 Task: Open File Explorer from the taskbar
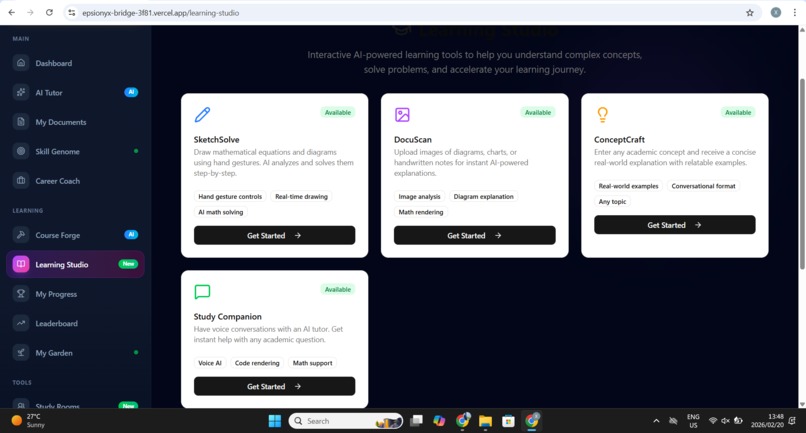coord(485,421)
